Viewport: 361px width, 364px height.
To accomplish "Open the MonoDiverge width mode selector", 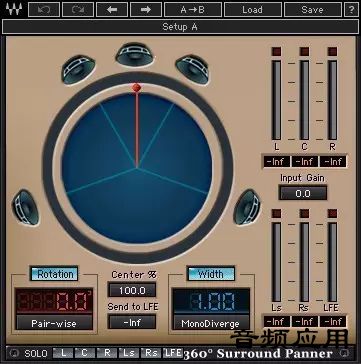I will (x=210, y=323).
